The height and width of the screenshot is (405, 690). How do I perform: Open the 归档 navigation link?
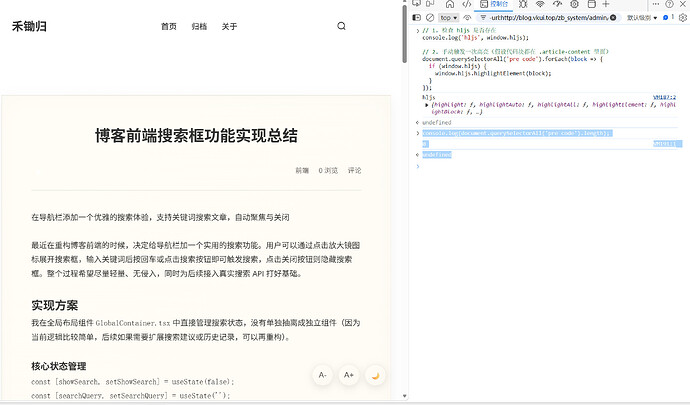199,27
